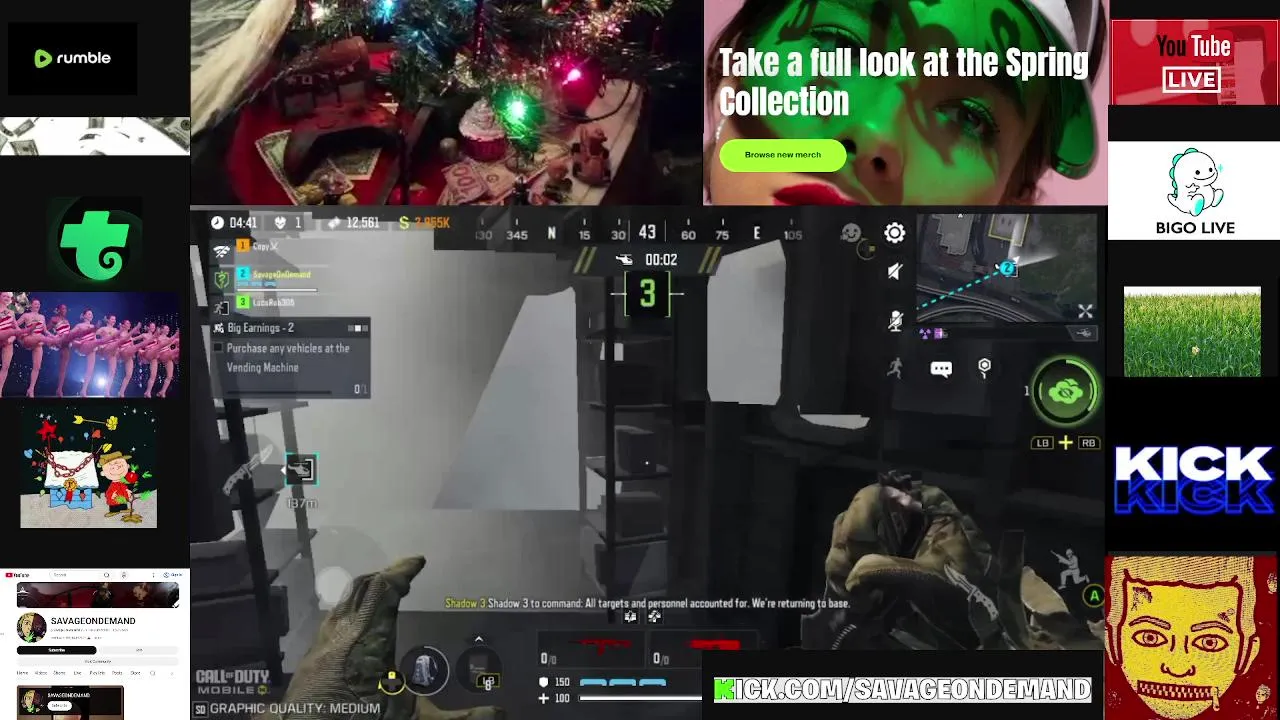Tap the network signal wifi icon
The width and height of the screenshot is (1280, 720).
(x=221, y=250)
